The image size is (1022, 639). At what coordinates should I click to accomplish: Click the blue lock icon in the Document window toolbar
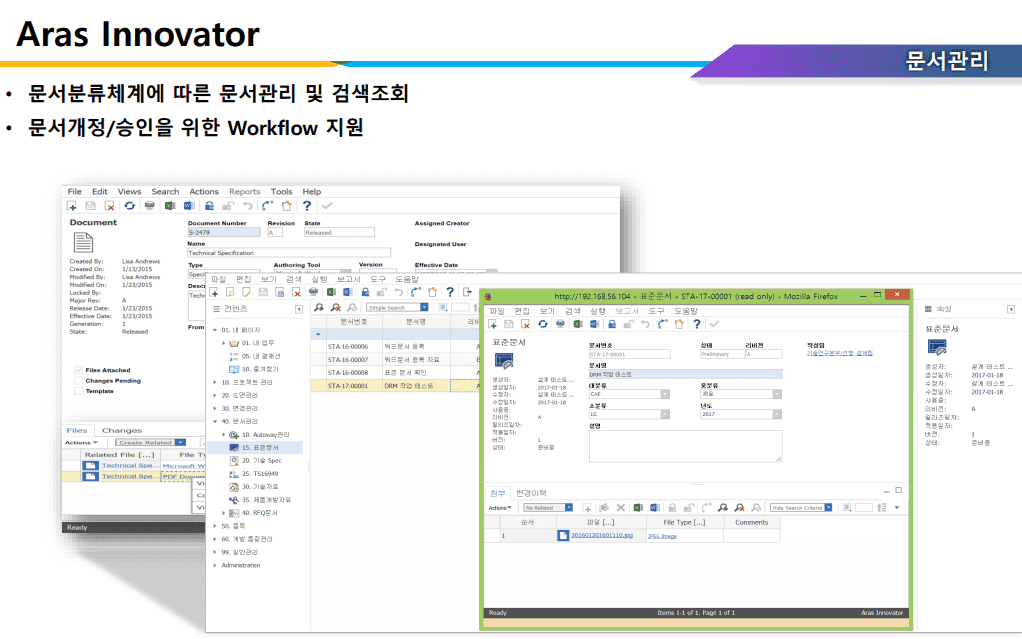pyautogui.click(x=209, y=206)
